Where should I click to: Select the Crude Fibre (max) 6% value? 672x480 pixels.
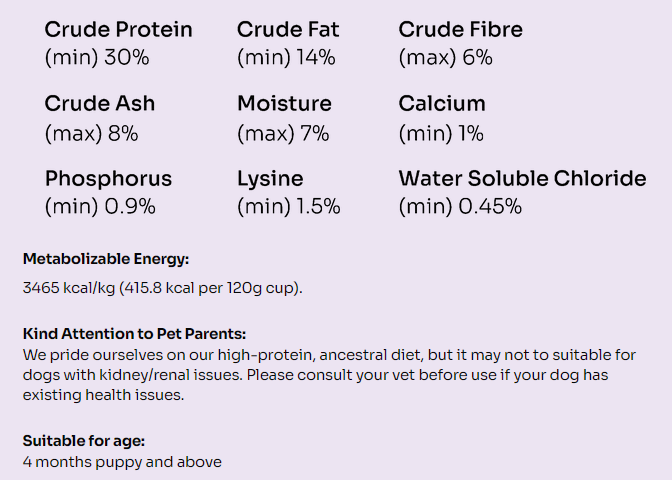445,57
